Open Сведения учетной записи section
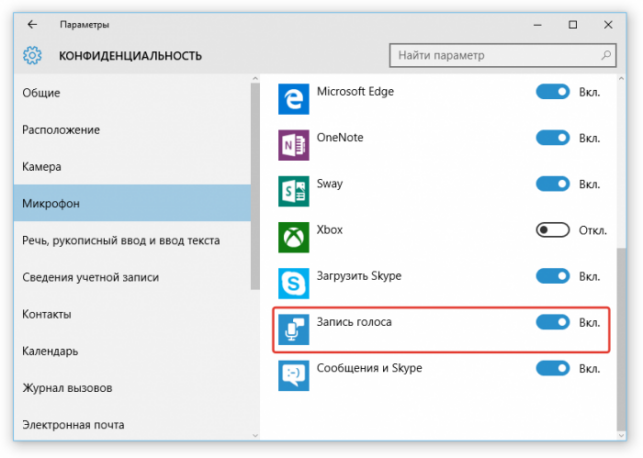Image resolution: width=643 pixels, height=458 pixels. pos(132,278)
